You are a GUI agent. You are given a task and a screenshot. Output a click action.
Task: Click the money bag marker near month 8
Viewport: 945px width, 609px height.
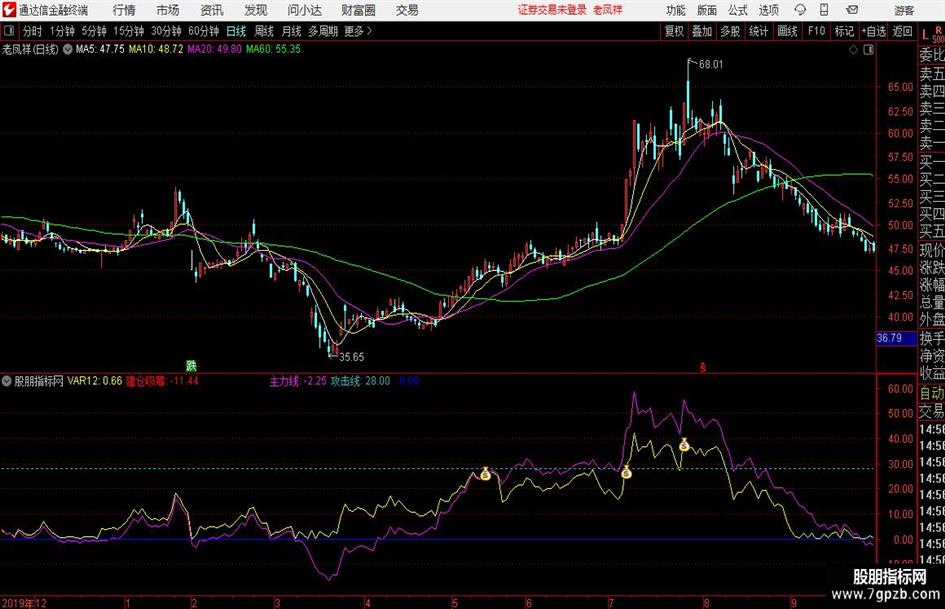tap(684, 444)
